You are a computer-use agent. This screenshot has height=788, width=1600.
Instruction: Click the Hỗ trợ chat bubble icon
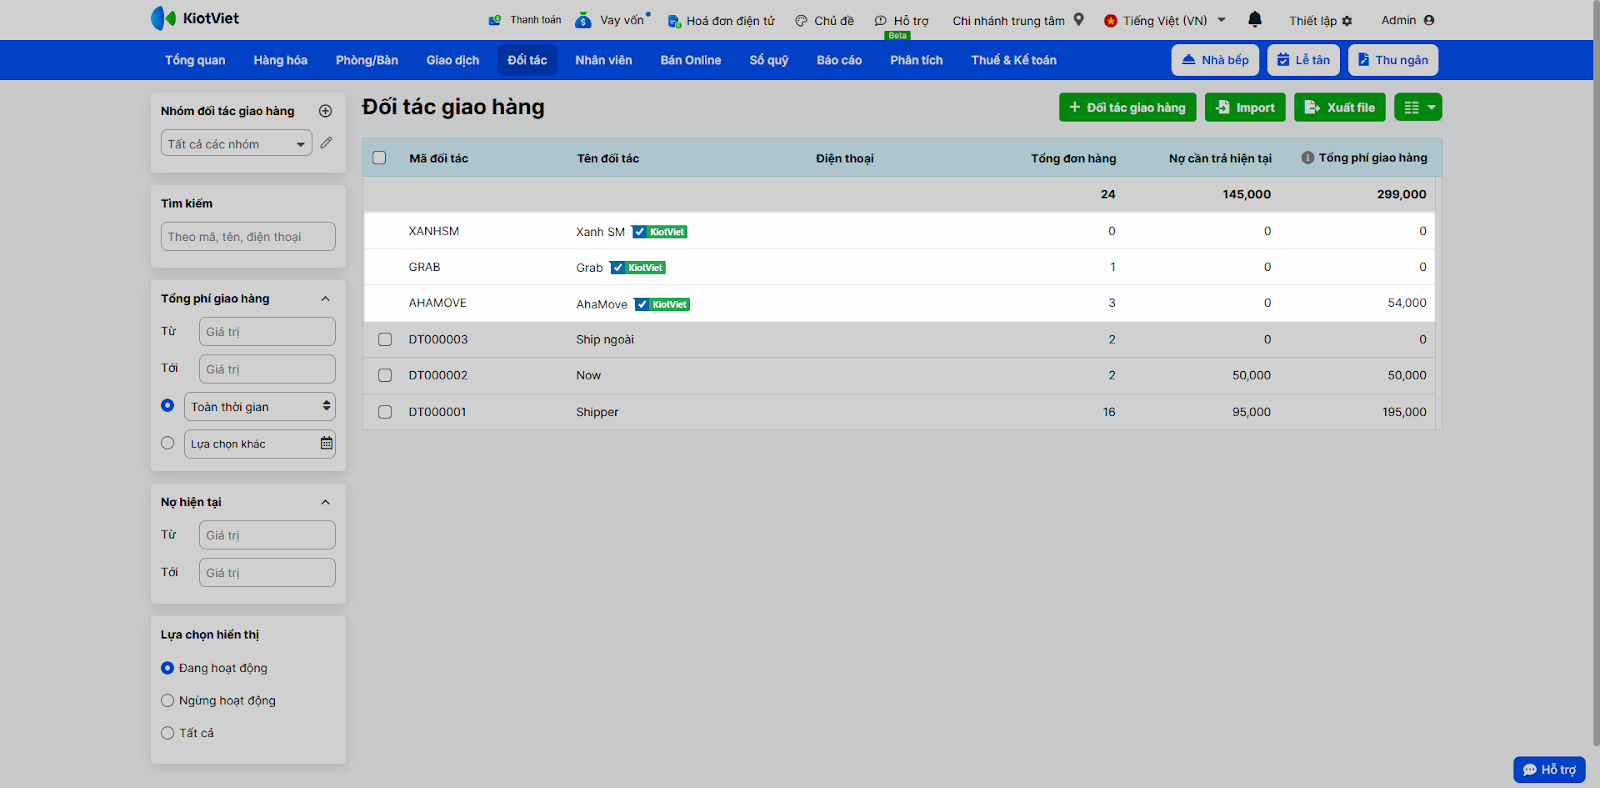[x=881, y=21]
